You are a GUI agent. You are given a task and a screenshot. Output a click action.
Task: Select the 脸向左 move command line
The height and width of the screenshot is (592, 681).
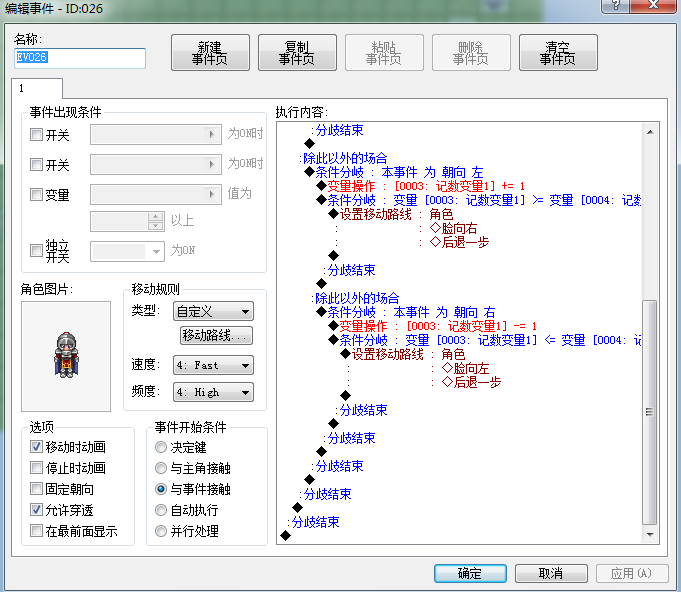point(465,368)
